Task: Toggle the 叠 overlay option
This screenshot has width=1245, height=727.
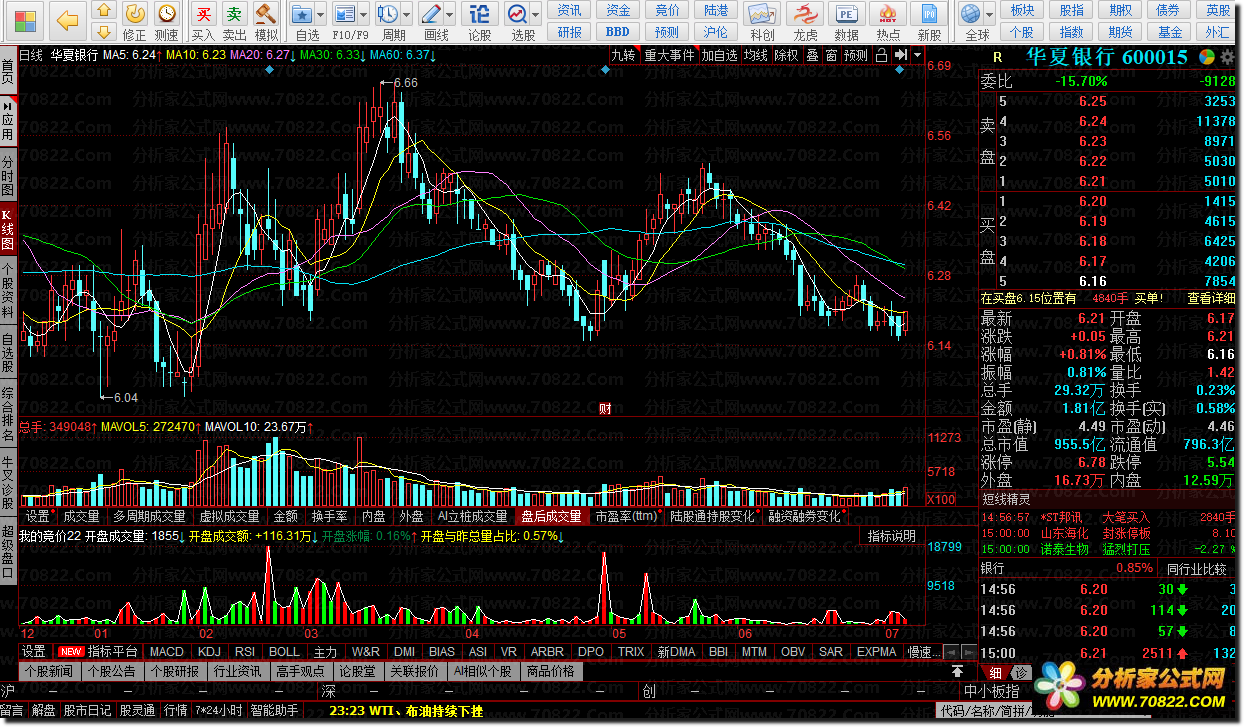Action: point(812,55)
